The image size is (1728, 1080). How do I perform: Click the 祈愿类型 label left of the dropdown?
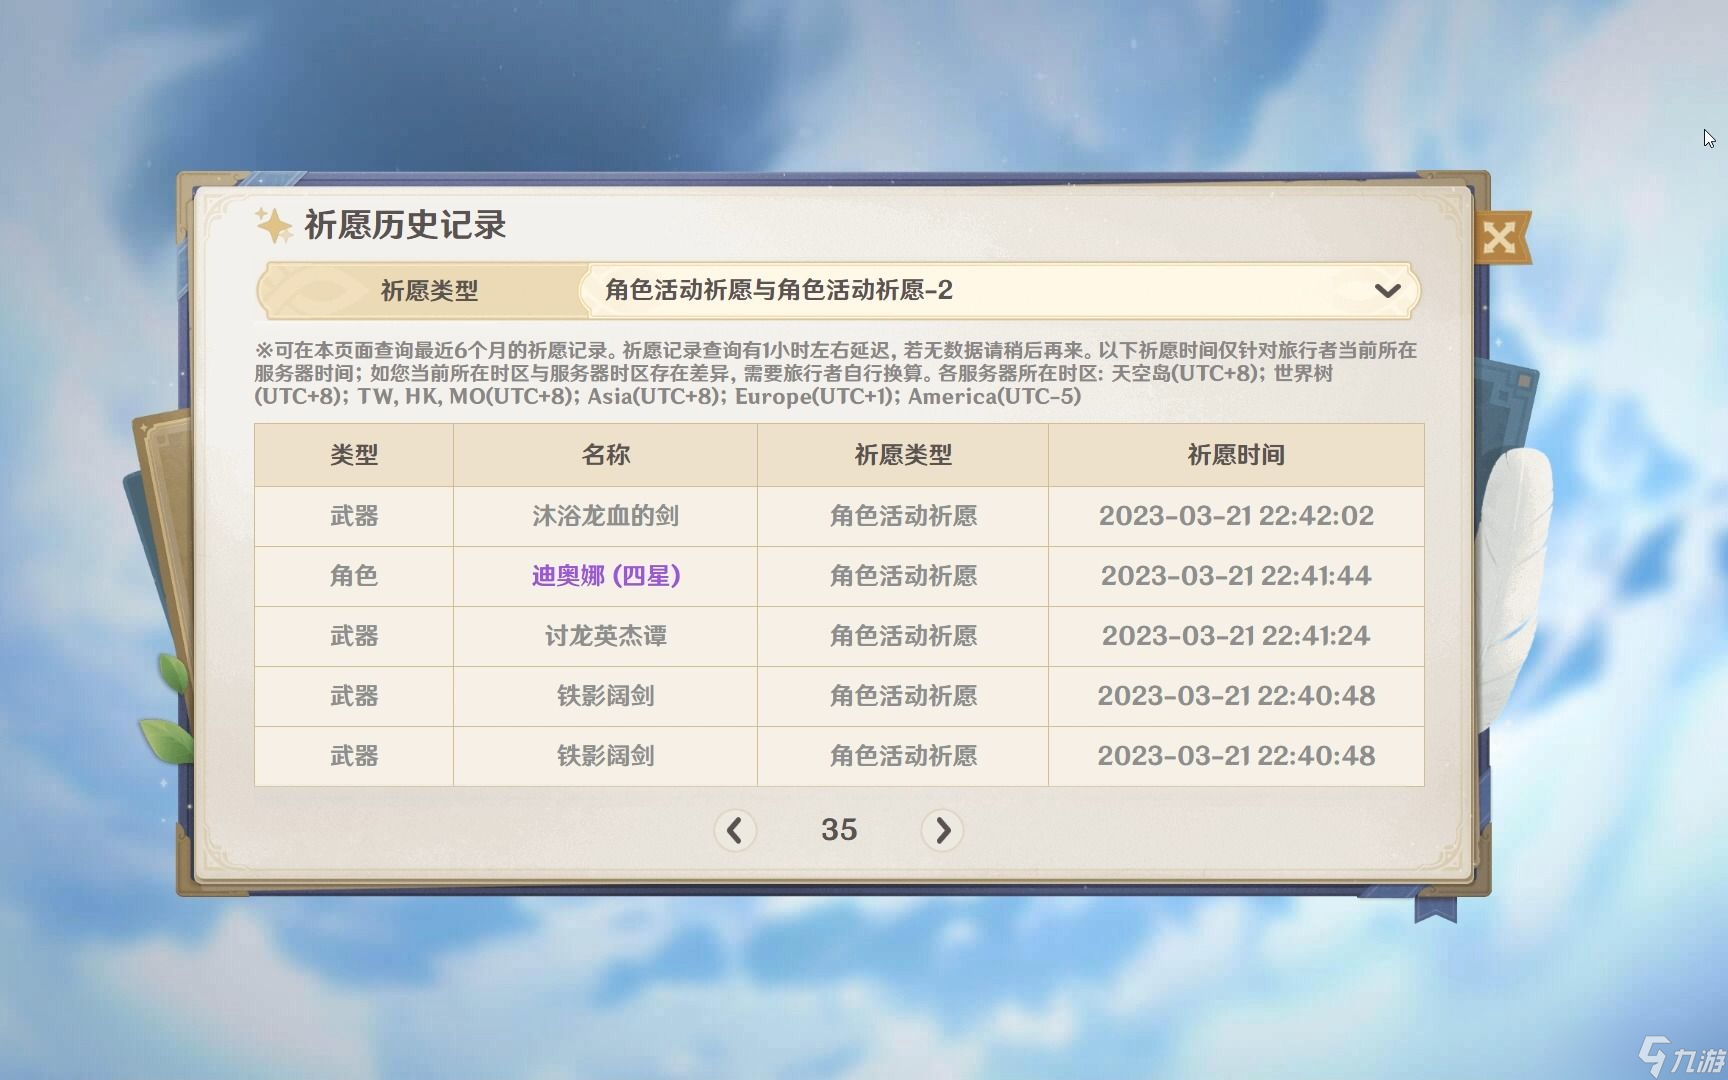[x=429, y=291]
